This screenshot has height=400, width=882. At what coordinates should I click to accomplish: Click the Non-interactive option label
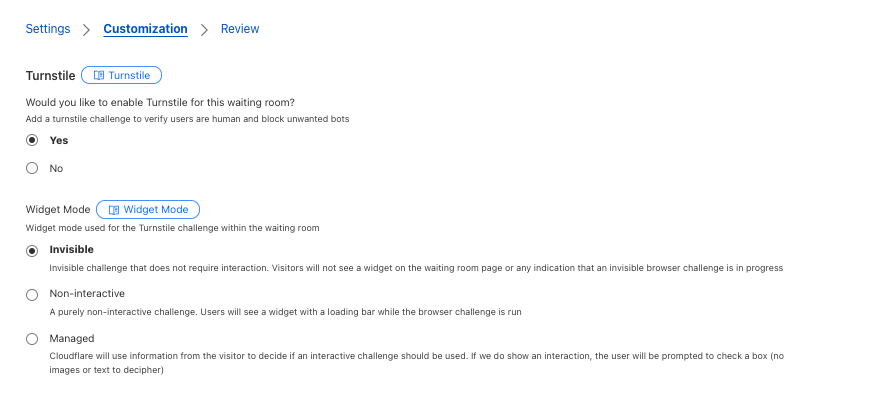click(87, 293)
